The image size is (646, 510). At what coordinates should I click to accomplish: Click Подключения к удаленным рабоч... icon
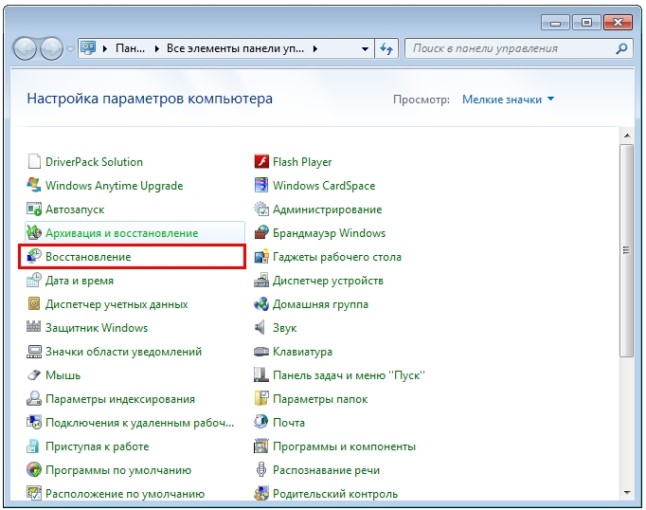pyautogui.click(x=34, y=422)
